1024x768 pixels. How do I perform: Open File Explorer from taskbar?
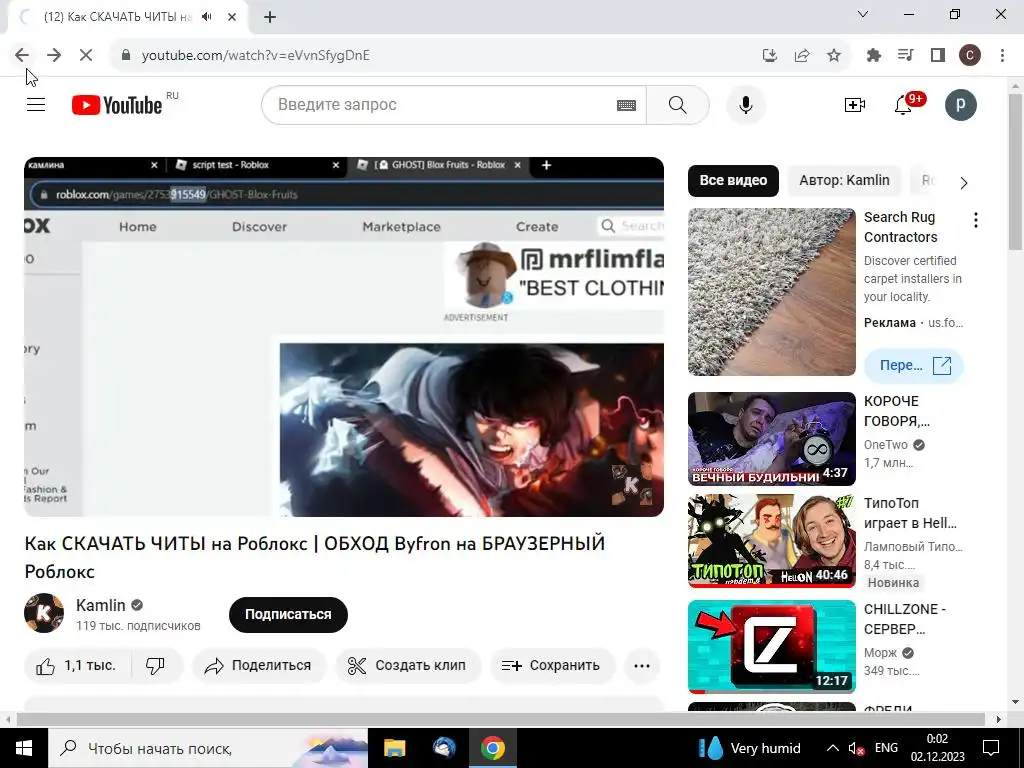pyautogui.click(x=394, y=748)
